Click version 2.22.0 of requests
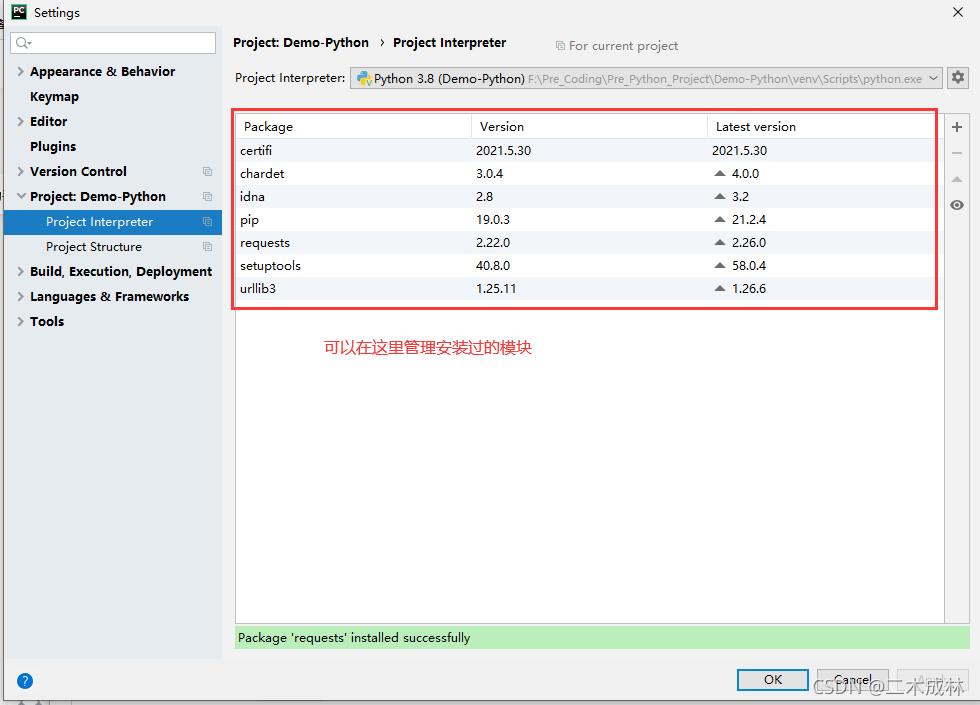Image resolution: width=980 pixels, height=705 pixels. 492,242
